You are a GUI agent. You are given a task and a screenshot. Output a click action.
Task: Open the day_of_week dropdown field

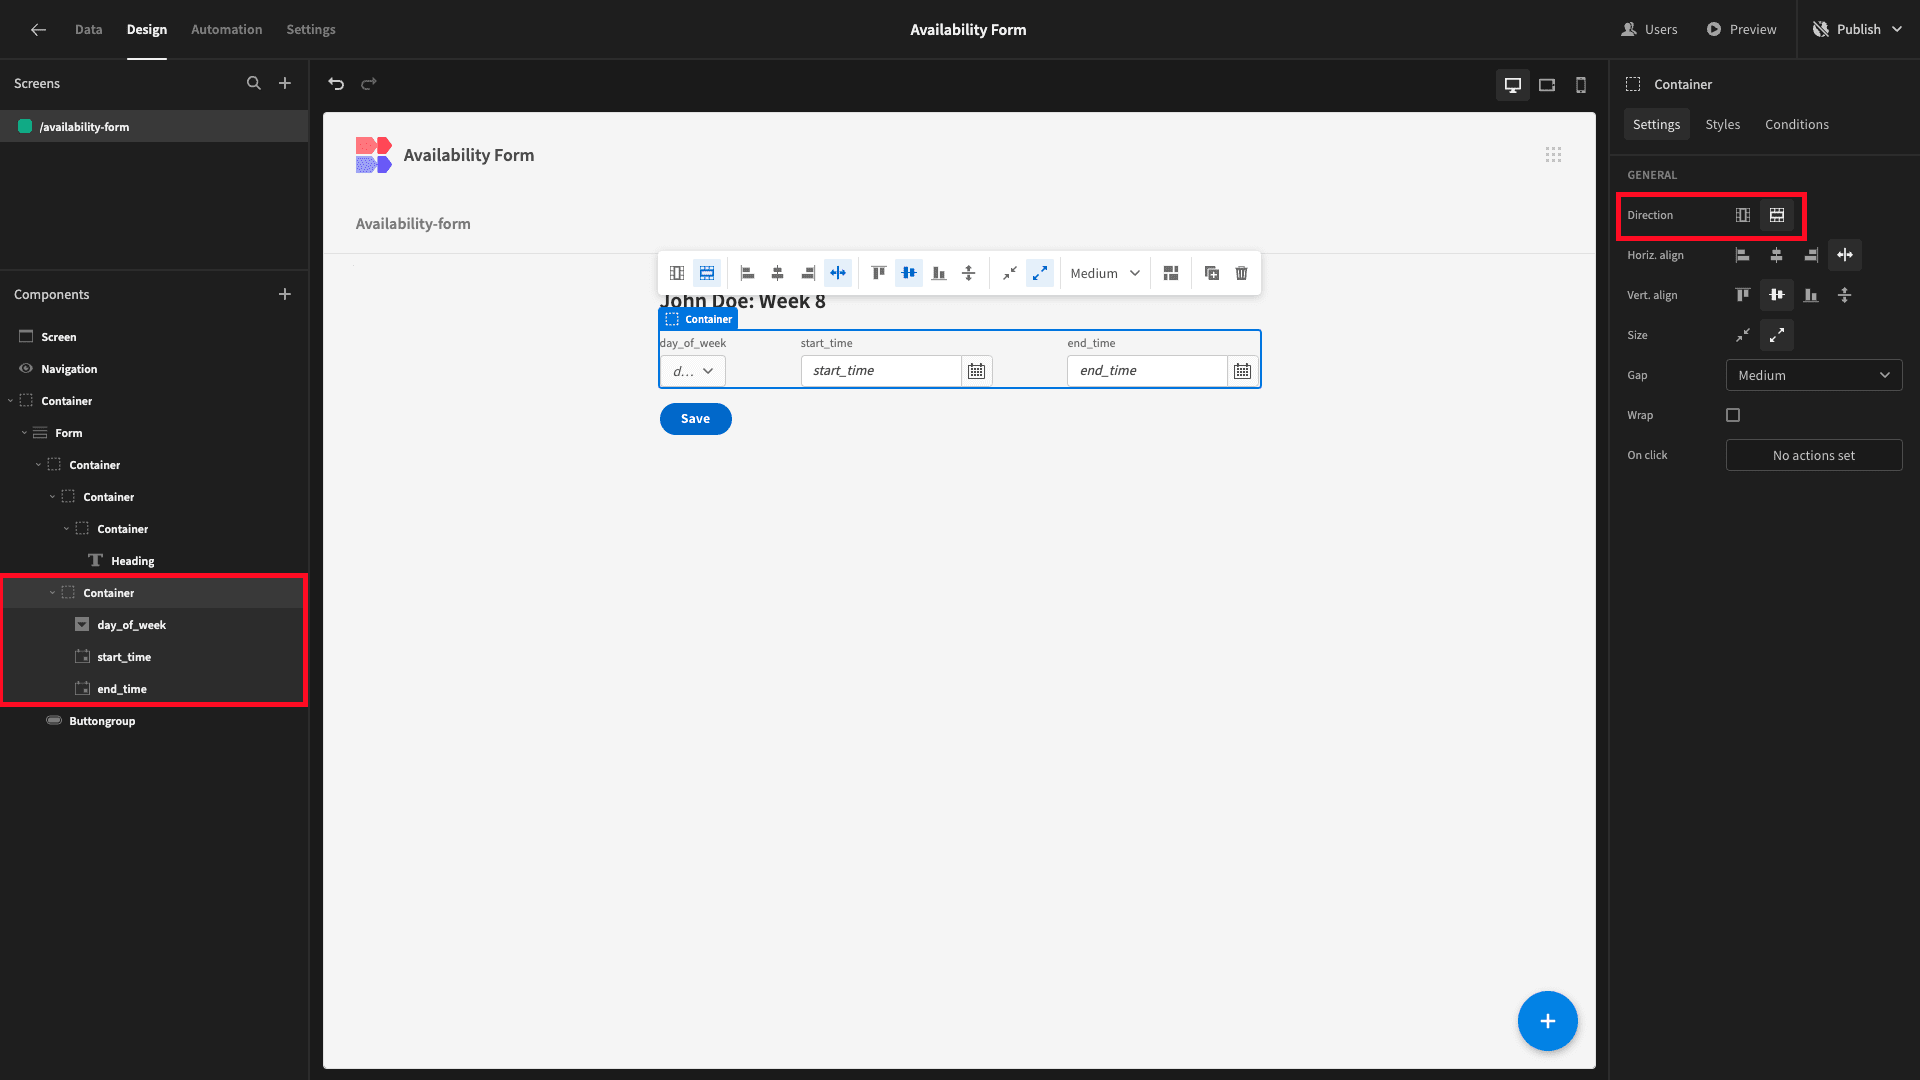click(693, 371)
